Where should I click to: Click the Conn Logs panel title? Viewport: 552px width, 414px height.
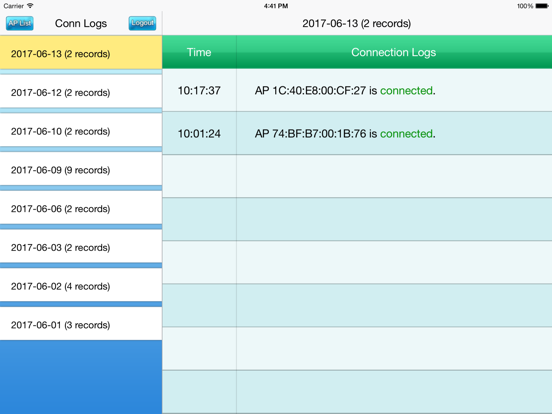click(81, 23)
